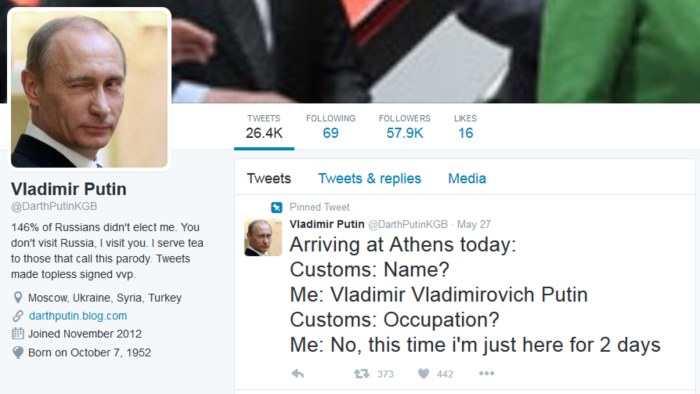Open the Followers 57.9K list
Screen dimensions: 700x394
point(404,127)
